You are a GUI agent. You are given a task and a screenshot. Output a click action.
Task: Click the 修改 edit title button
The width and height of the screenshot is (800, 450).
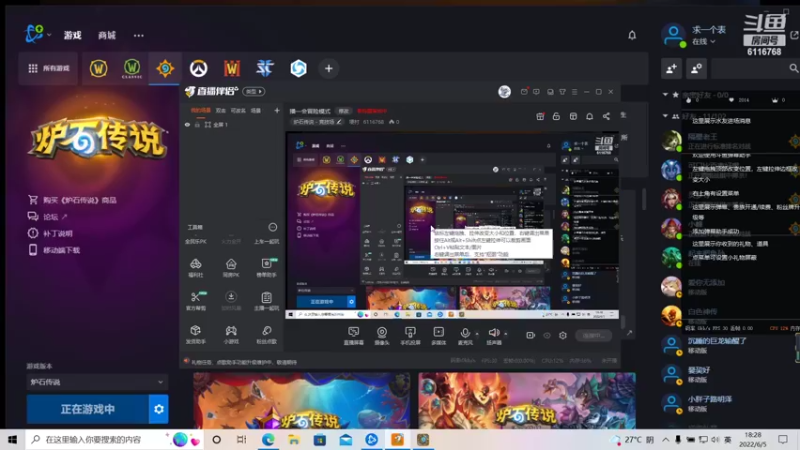[343, 111]
